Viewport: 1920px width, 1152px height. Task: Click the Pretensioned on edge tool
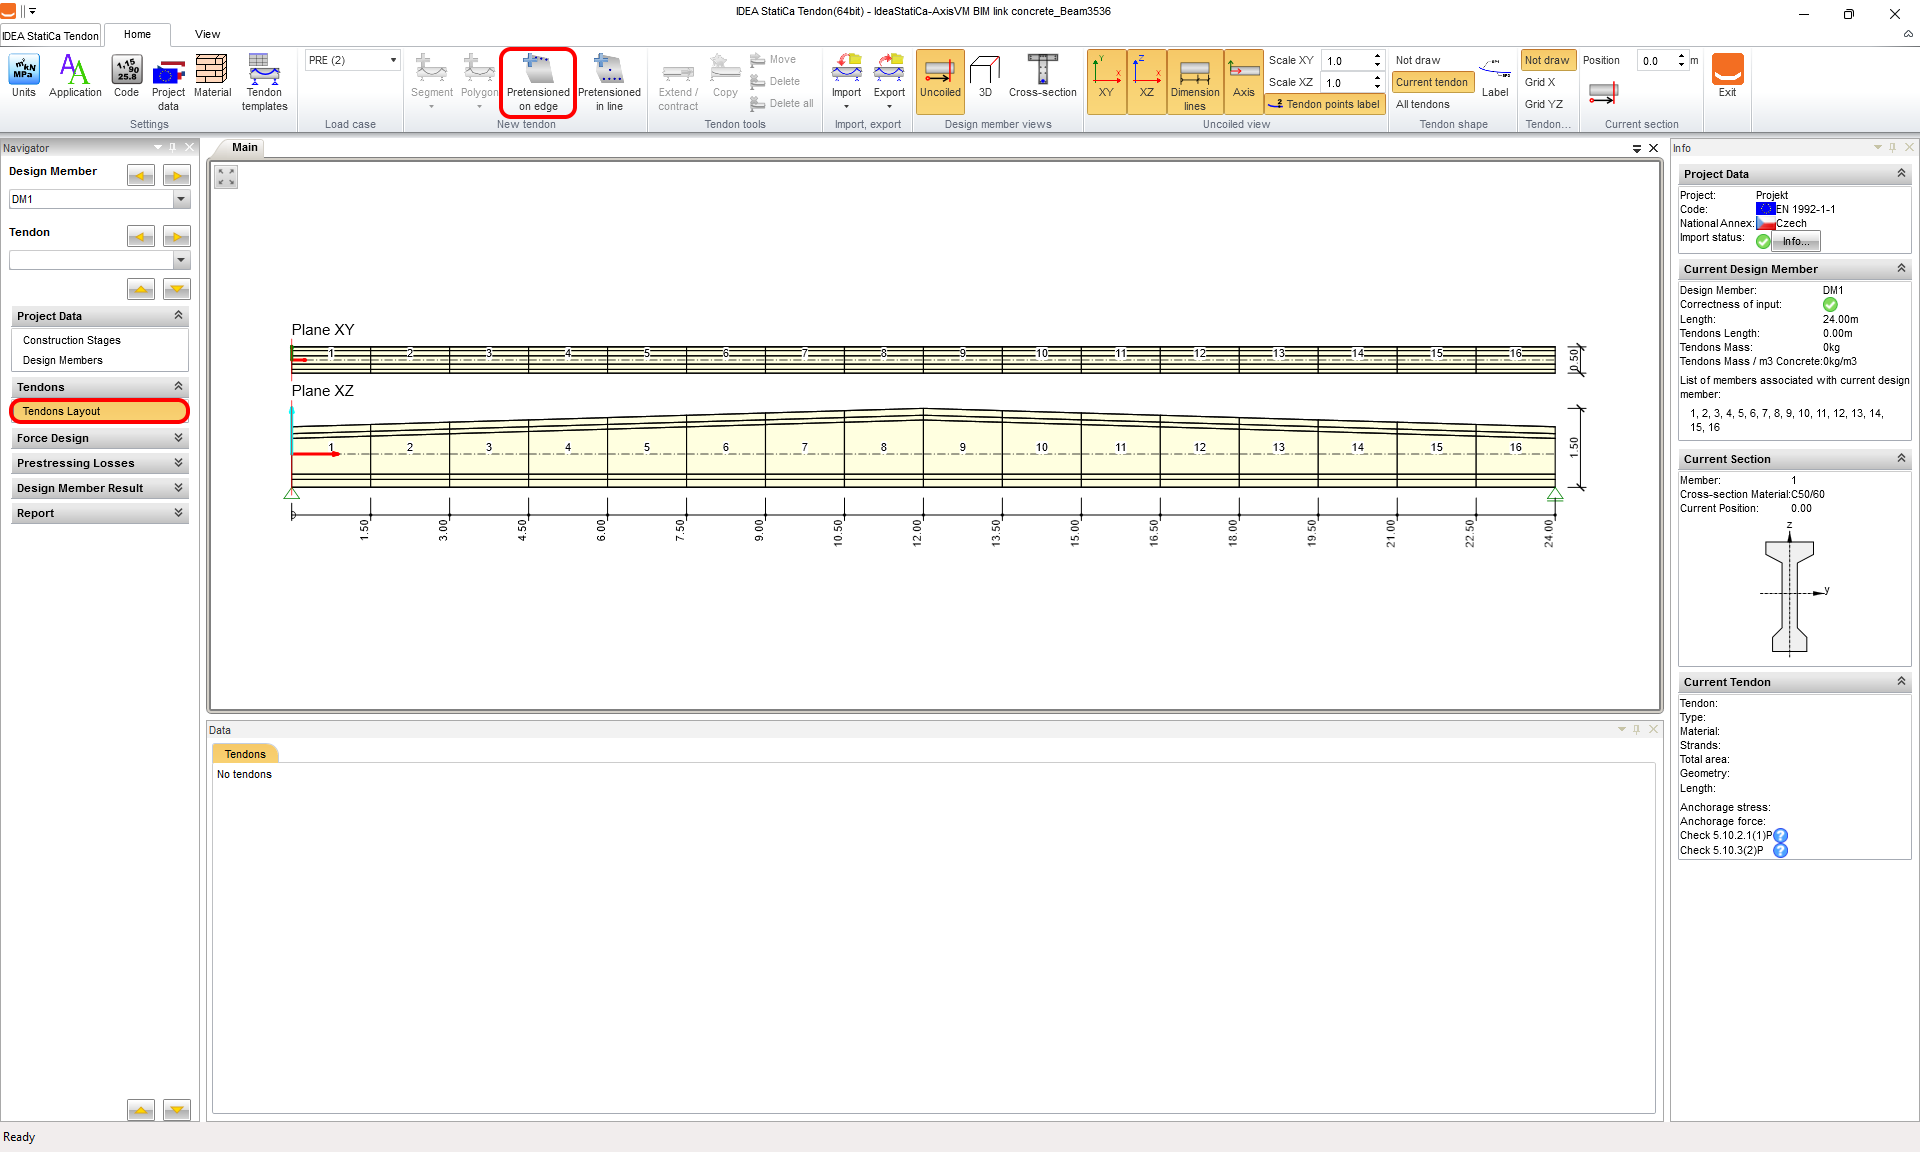tap(538, 80)
